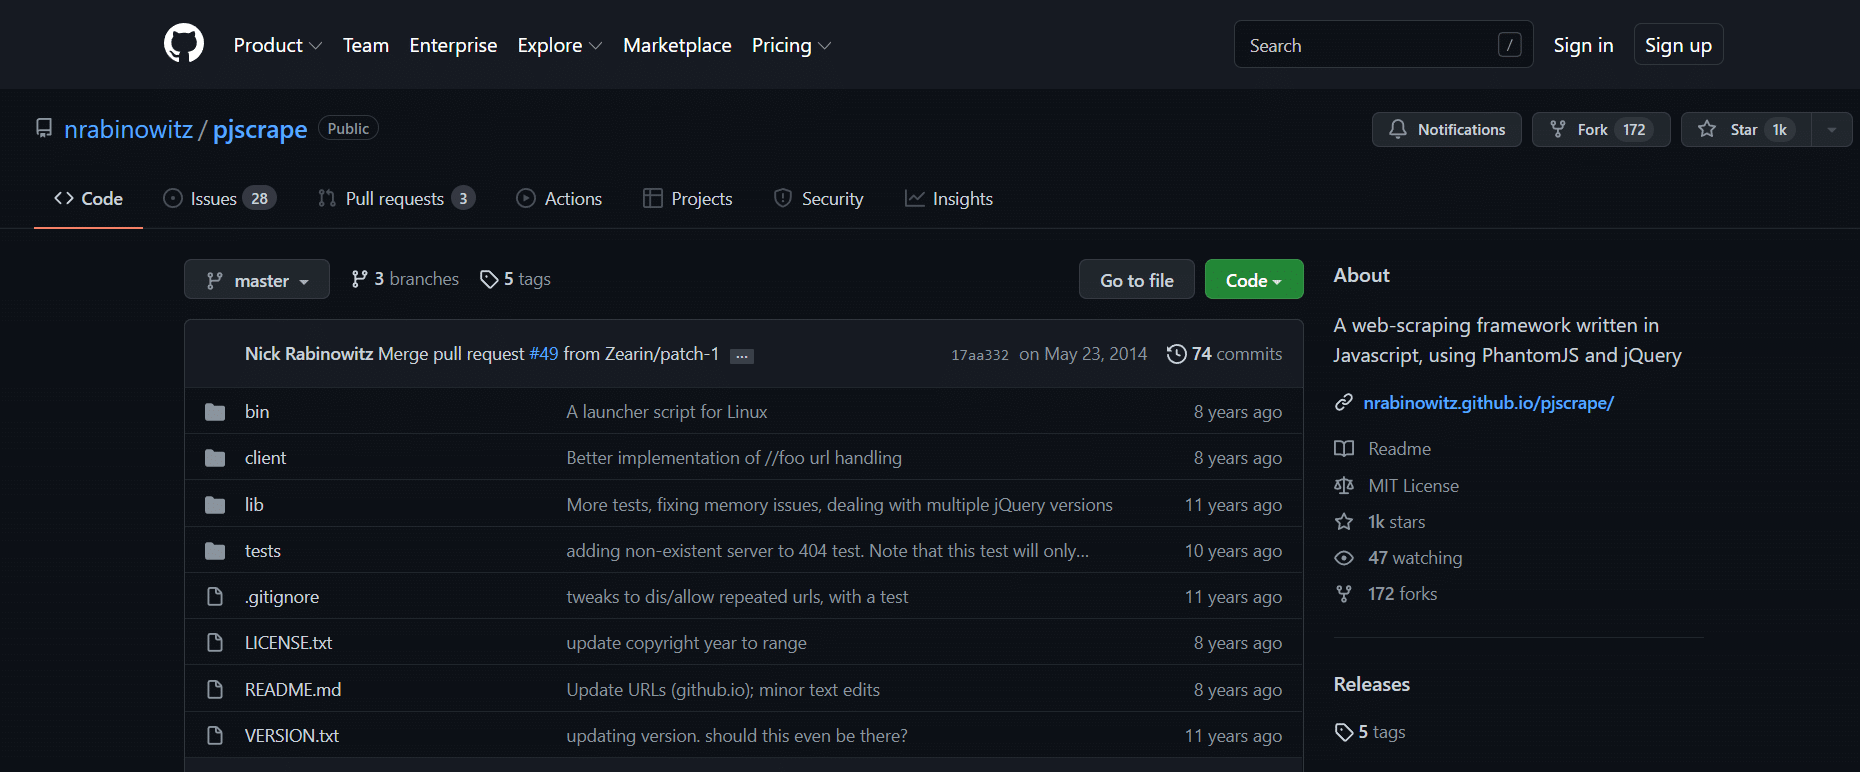This screenshot has width=1860, height=772.
Task: Open the Pull requests tab
Action: click(396, 199)
